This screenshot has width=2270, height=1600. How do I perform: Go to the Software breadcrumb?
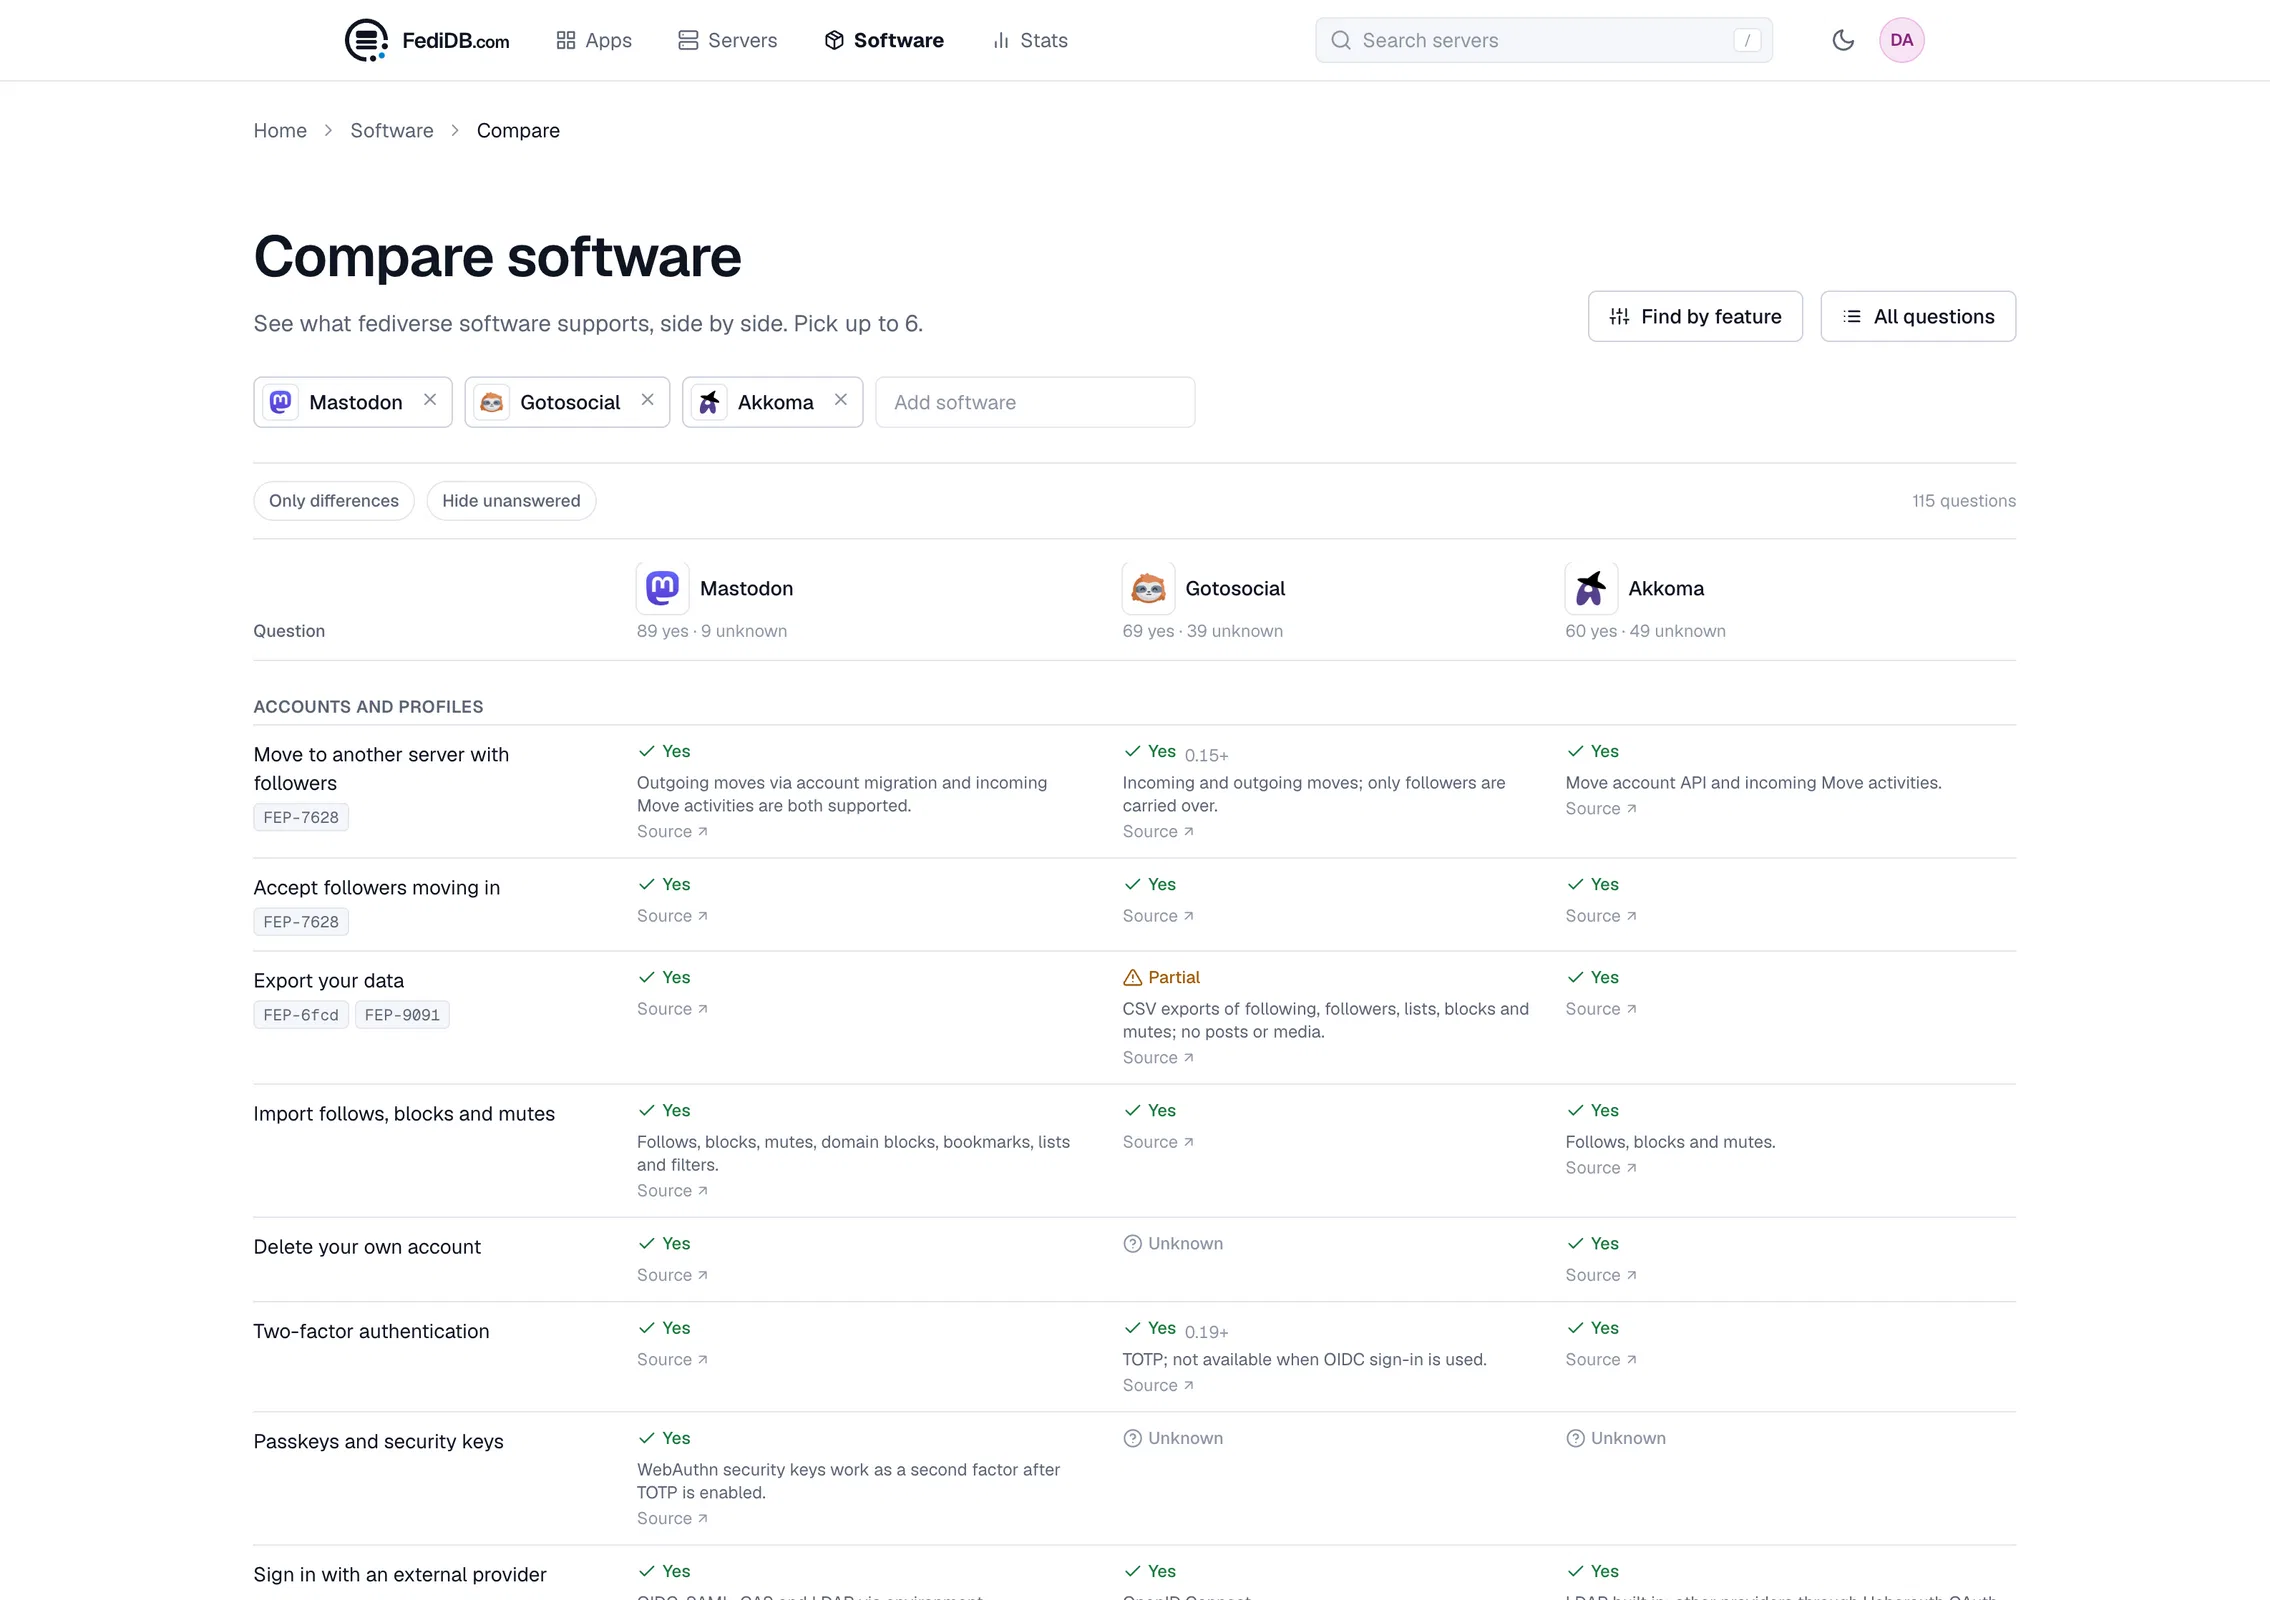[x=392, y=131]
